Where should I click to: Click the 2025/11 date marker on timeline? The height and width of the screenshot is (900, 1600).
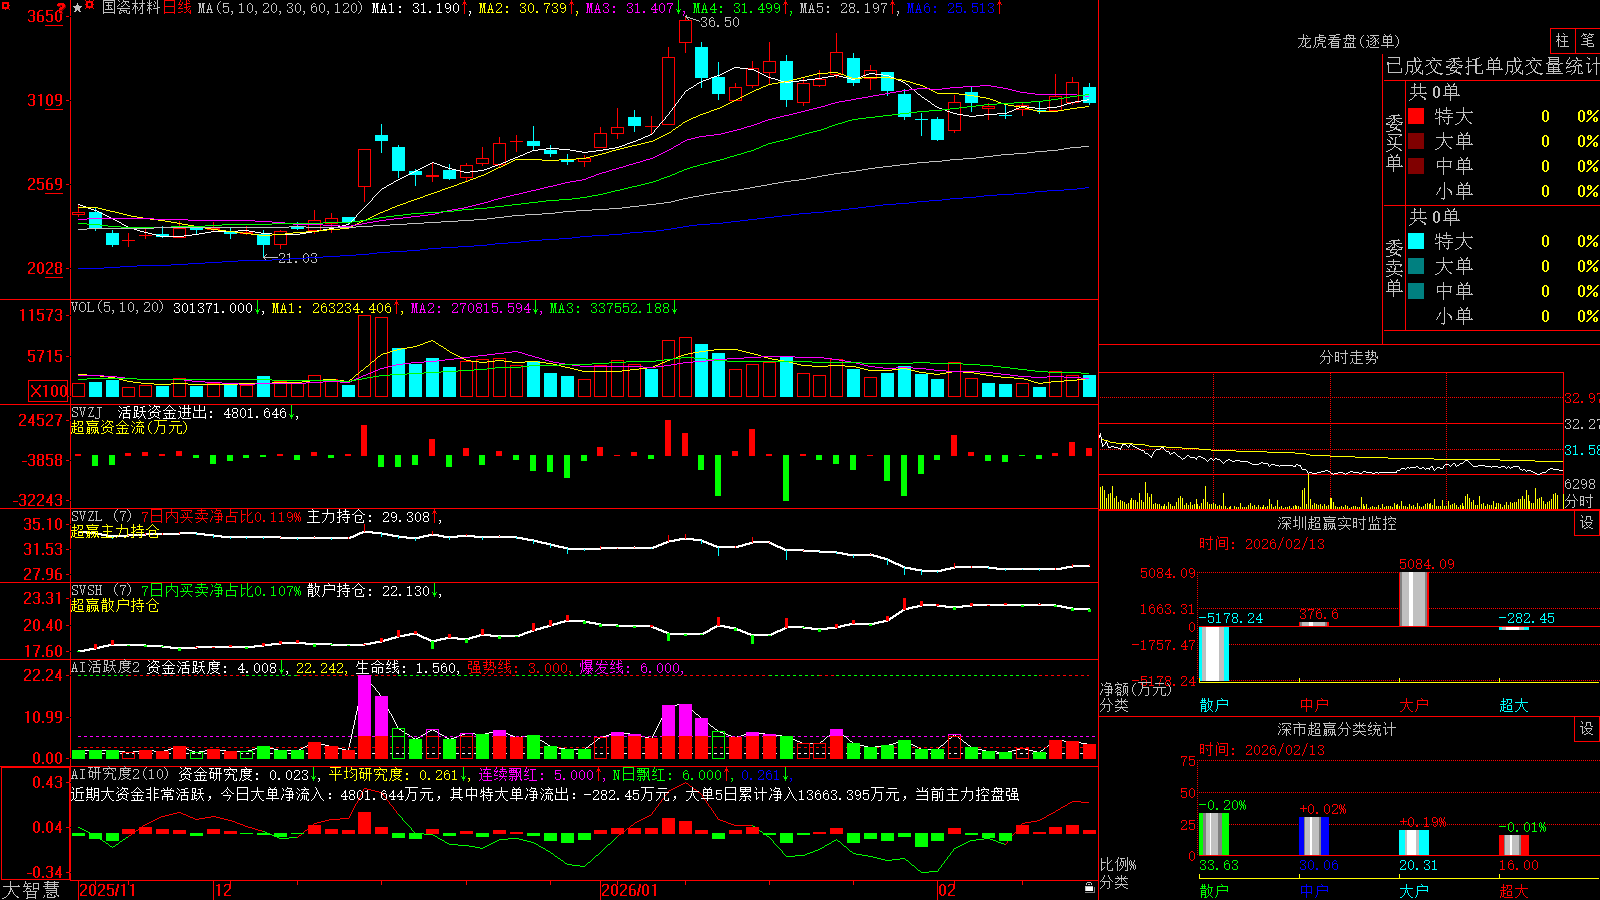(x=107, y=890)
